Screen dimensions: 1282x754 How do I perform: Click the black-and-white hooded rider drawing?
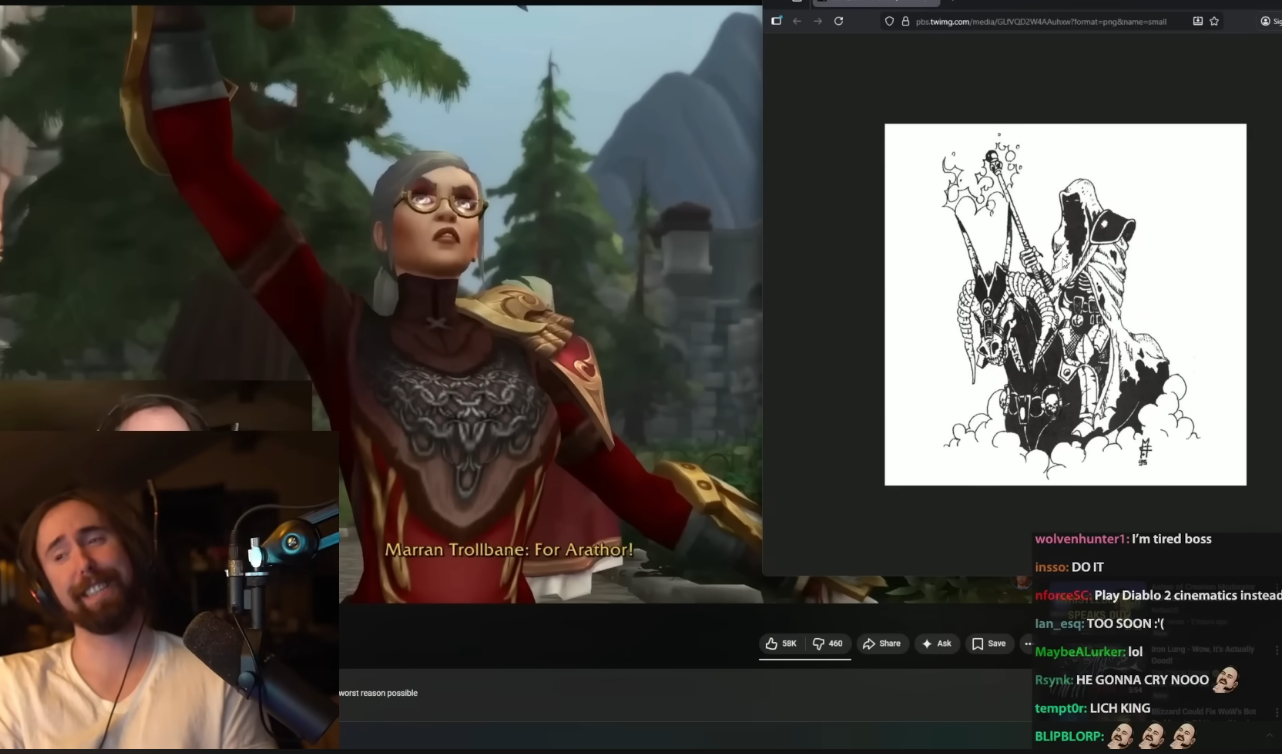click(1065, 304)
